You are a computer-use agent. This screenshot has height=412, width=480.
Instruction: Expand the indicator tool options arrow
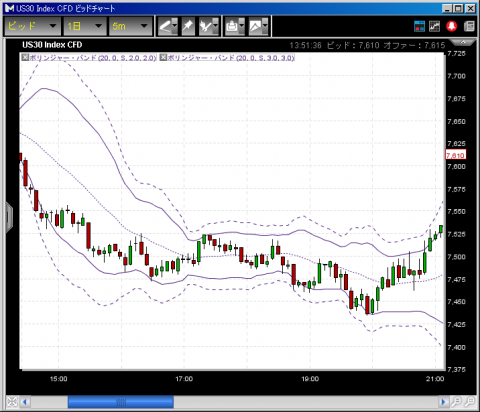pos(216,26)
